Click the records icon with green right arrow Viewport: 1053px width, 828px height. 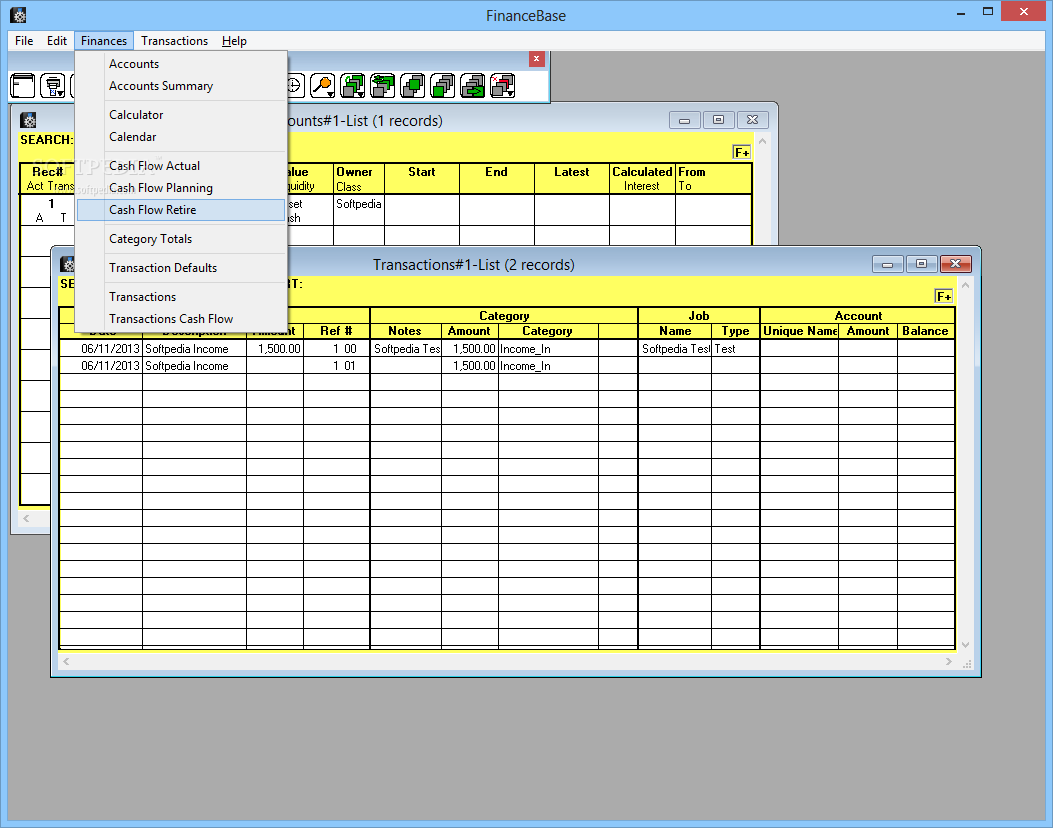[x=473, y=86]
